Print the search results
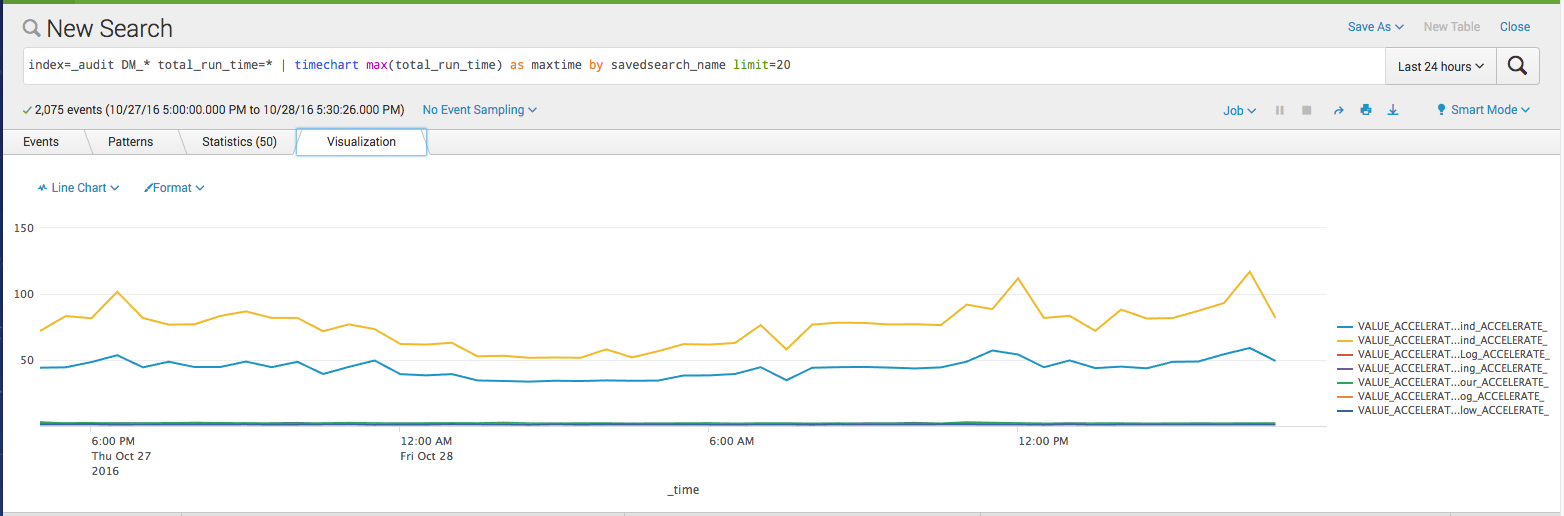 point(1365,110)
